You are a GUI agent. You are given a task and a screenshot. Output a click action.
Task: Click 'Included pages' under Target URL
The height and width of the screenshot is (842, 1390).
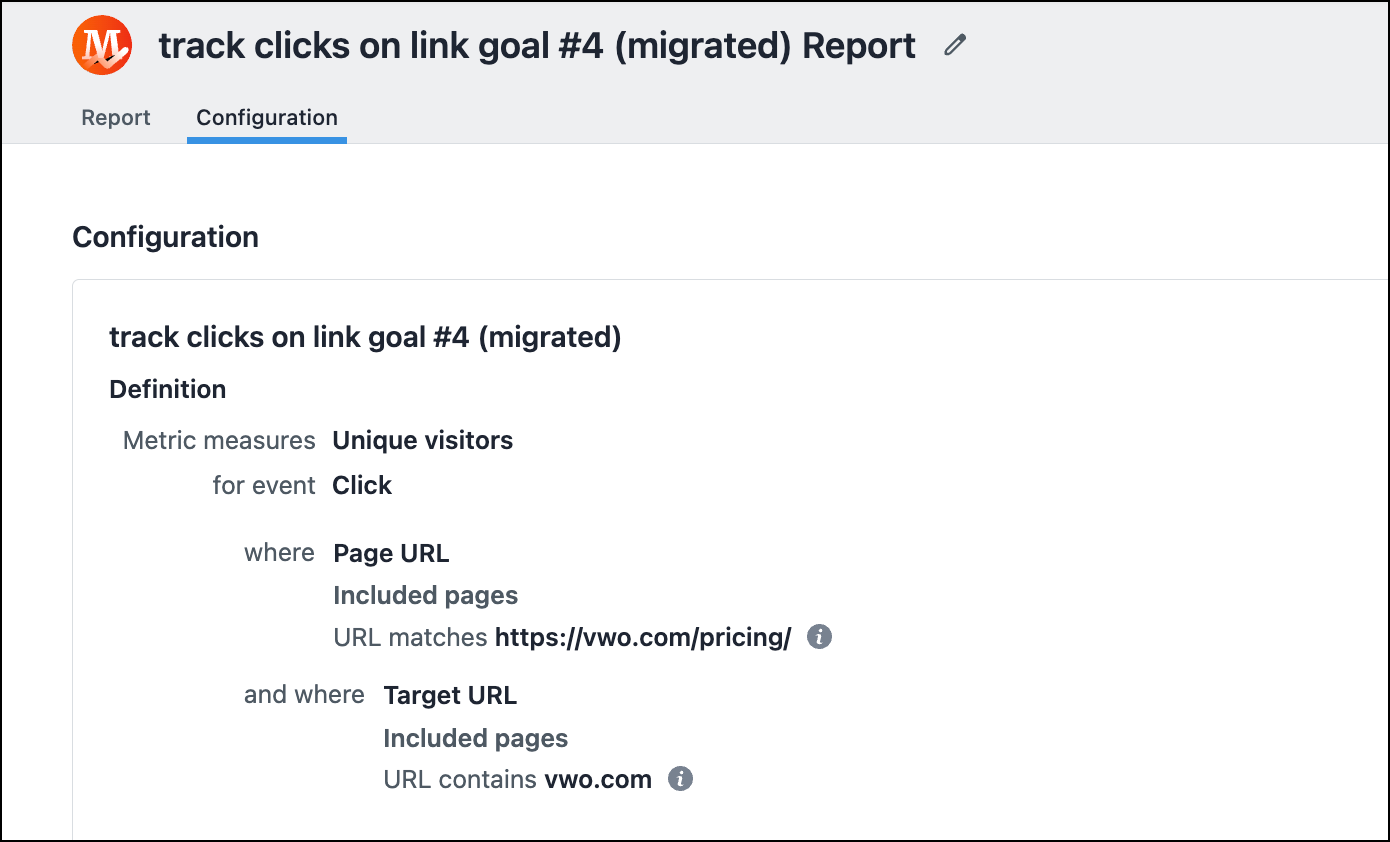[476, 739]
